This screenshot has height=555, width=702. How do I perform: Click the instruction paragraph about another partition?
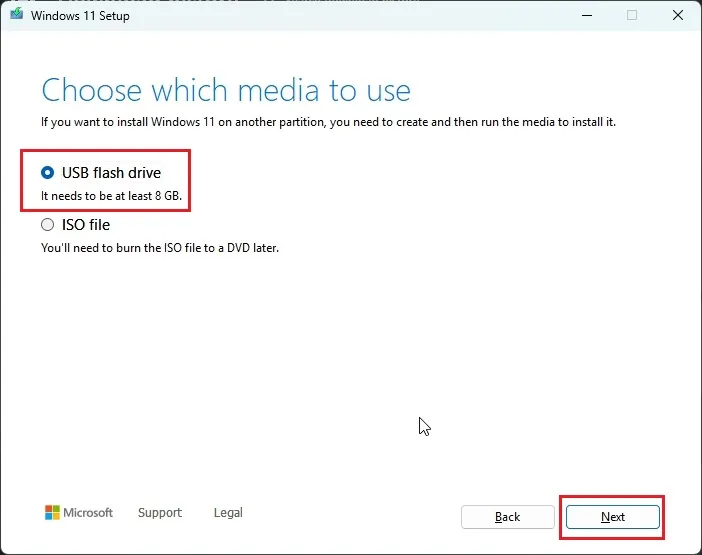click(x=328, y=122)
